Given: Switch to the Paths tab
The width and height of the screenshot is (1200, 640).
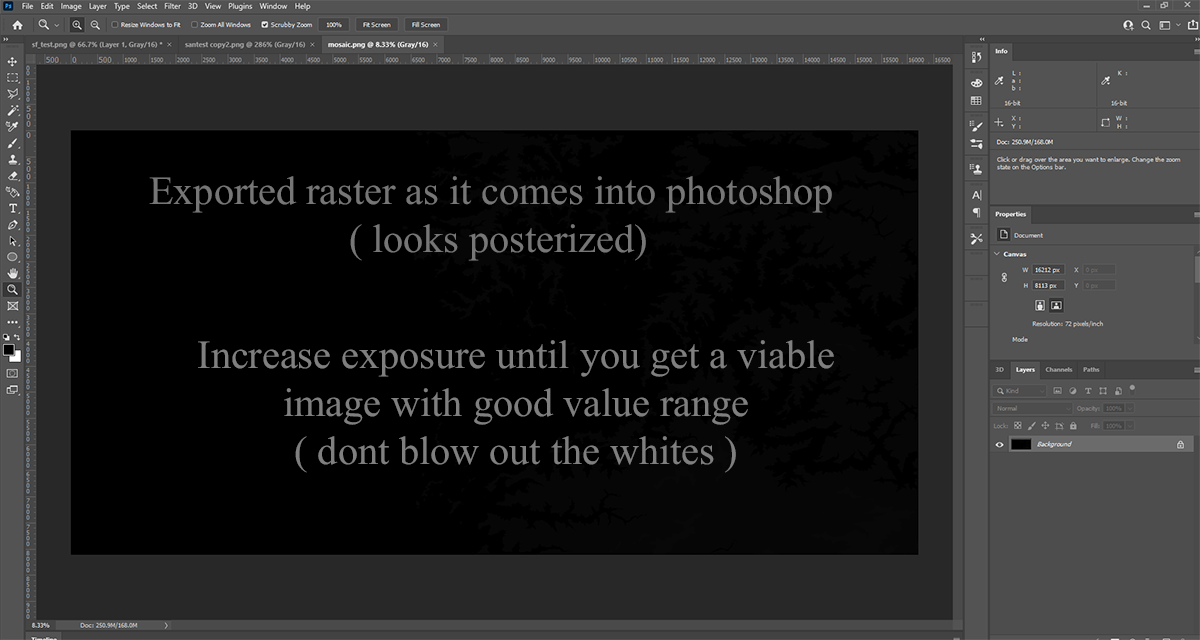Looking at the screenshot, I should pos(1091,370).
